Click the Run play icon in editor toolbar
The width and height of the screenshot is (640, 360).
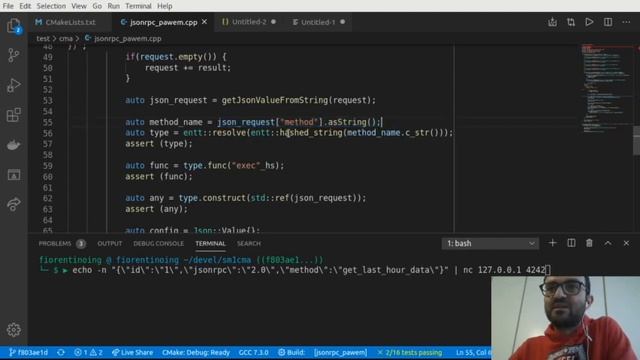[589, 22]
